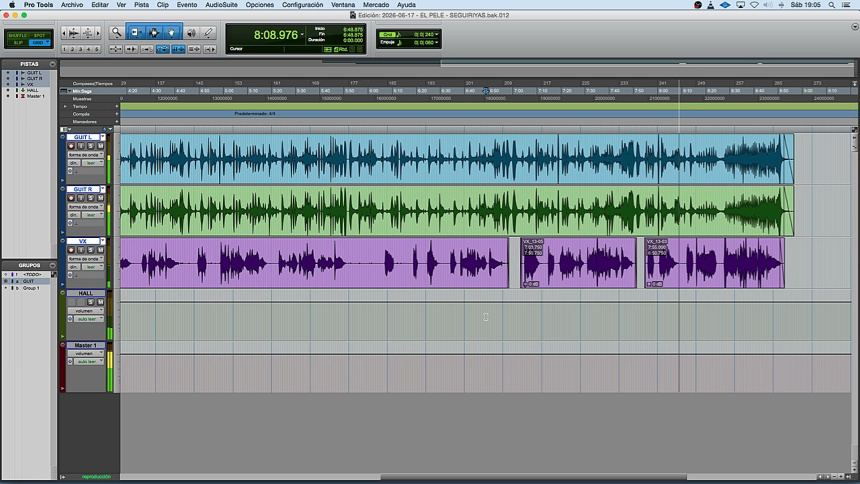The width and height of the screenshot is (860, 484).
Task: Record-enable the VX track
Action: pyautogui.click(x=71, y=250)
